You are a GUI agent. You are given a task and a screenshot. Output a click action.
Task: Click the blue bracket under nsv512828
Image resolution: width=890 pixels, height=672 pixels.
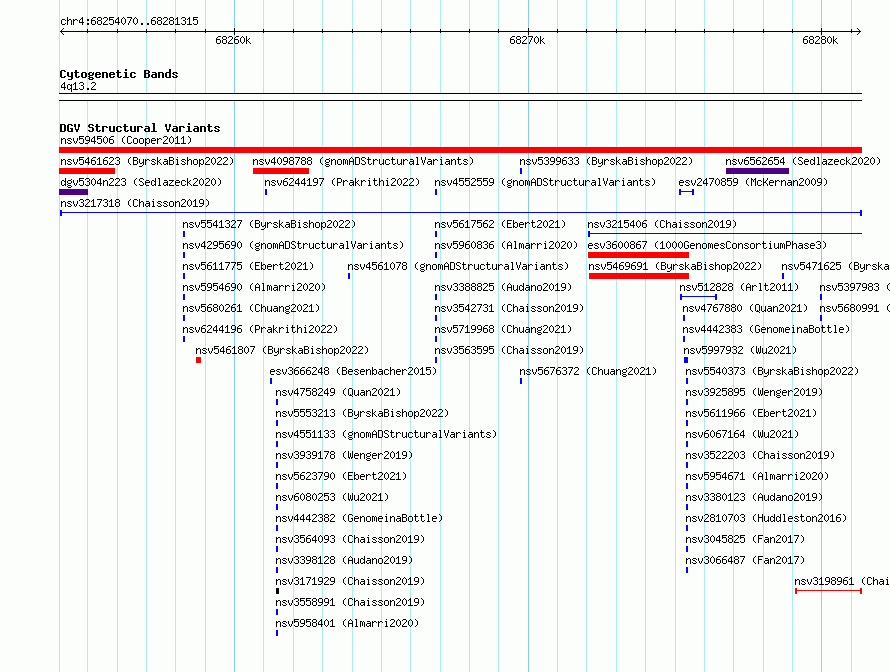698,297
